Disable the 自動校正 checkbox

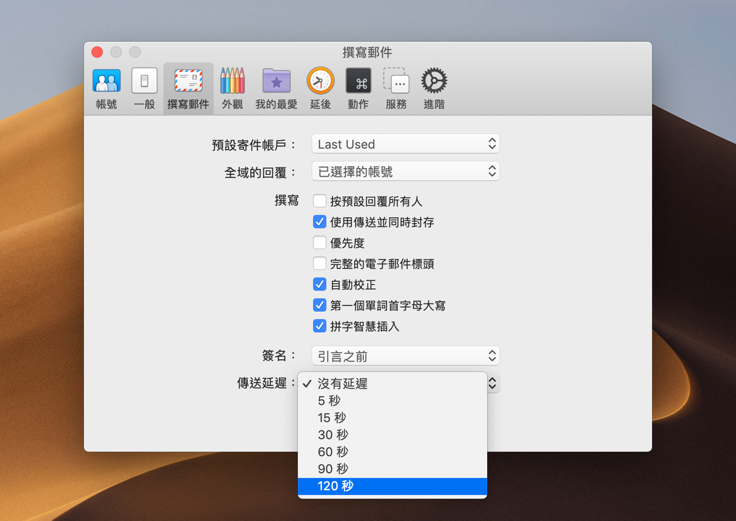tap(320, 284)
